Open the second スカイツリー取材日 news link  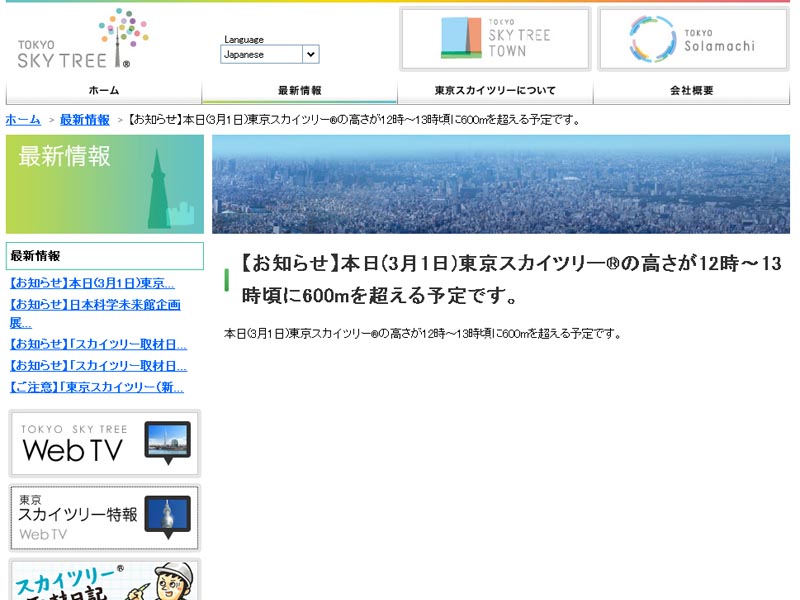[x=98, y=366]
